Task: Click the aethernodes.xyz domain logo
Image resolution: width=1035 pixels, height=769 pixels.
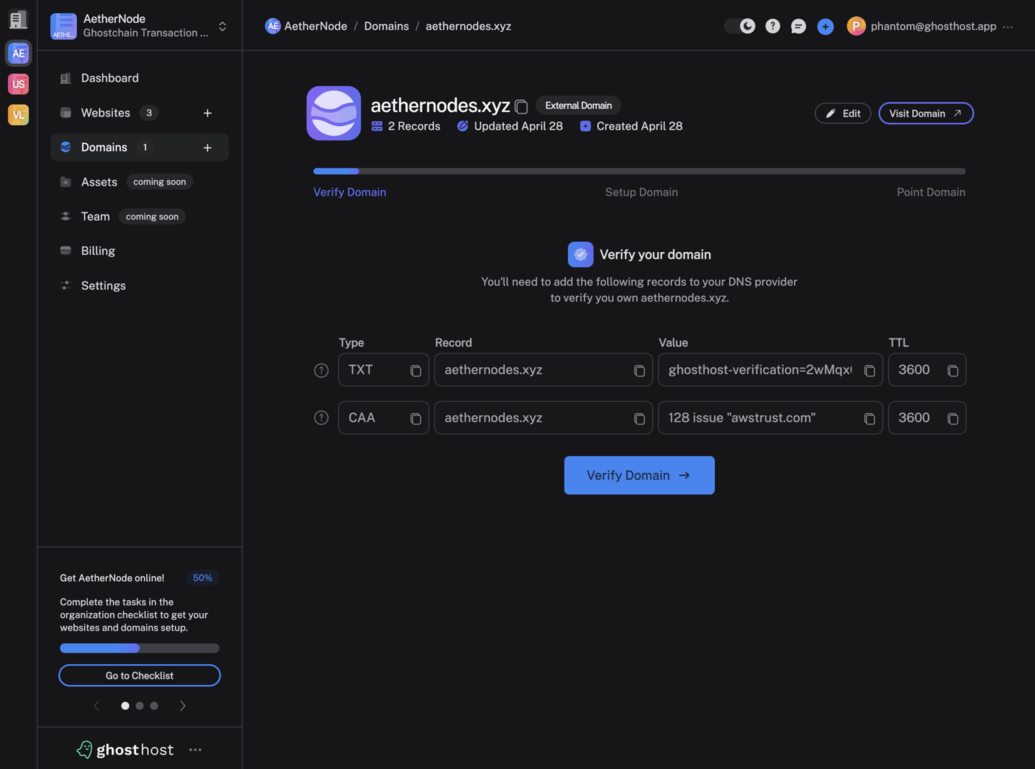Action: pos(333,113)
